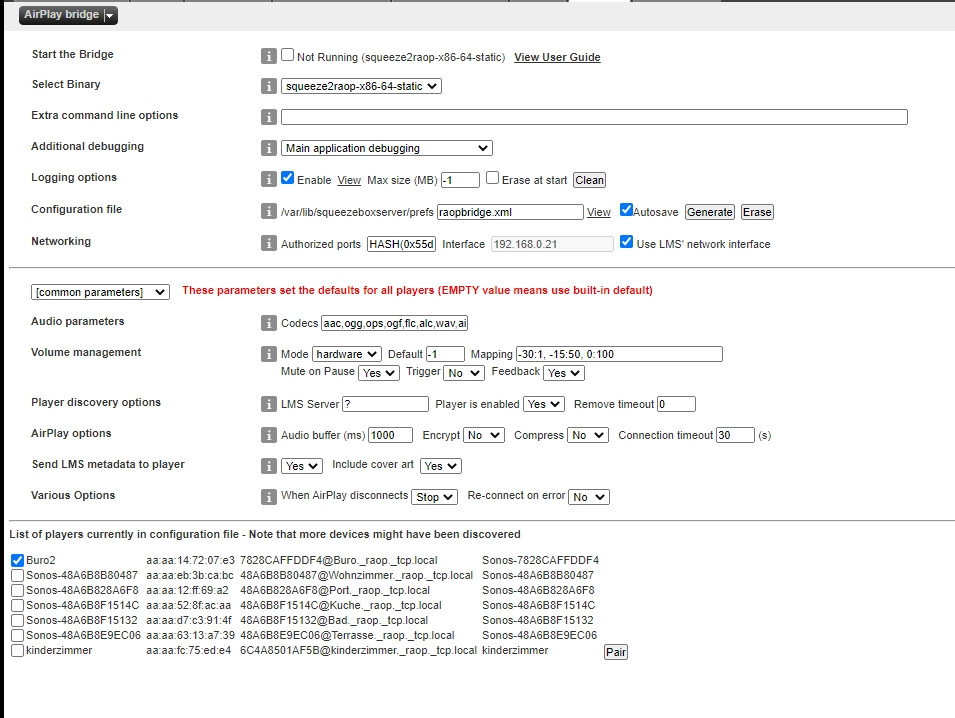
Task: Click the Authorized ports field
Action: [401, 244]
